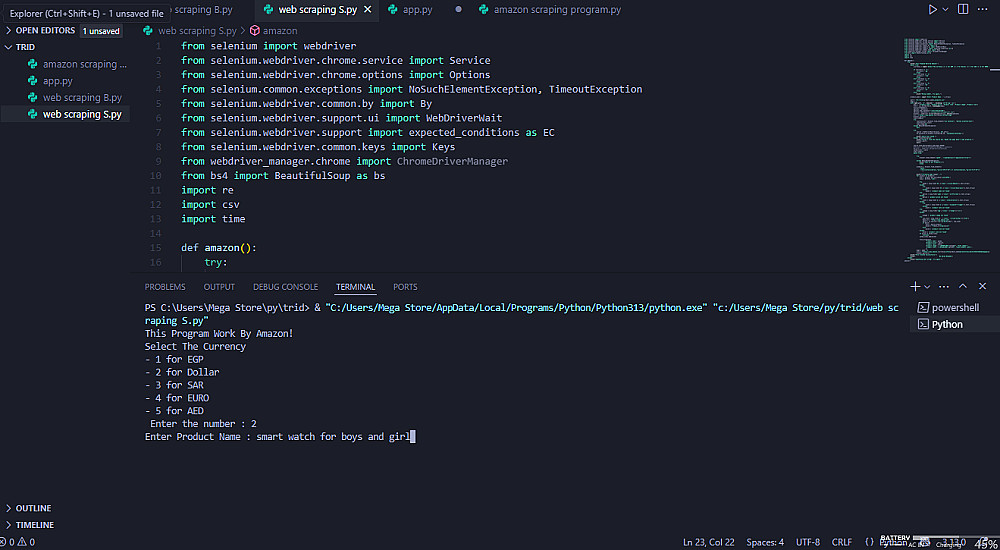Screen dimensions: 1000x550
Task: Click web scraping S.py in the breadcrumb
Action: [x=197, y=31]
